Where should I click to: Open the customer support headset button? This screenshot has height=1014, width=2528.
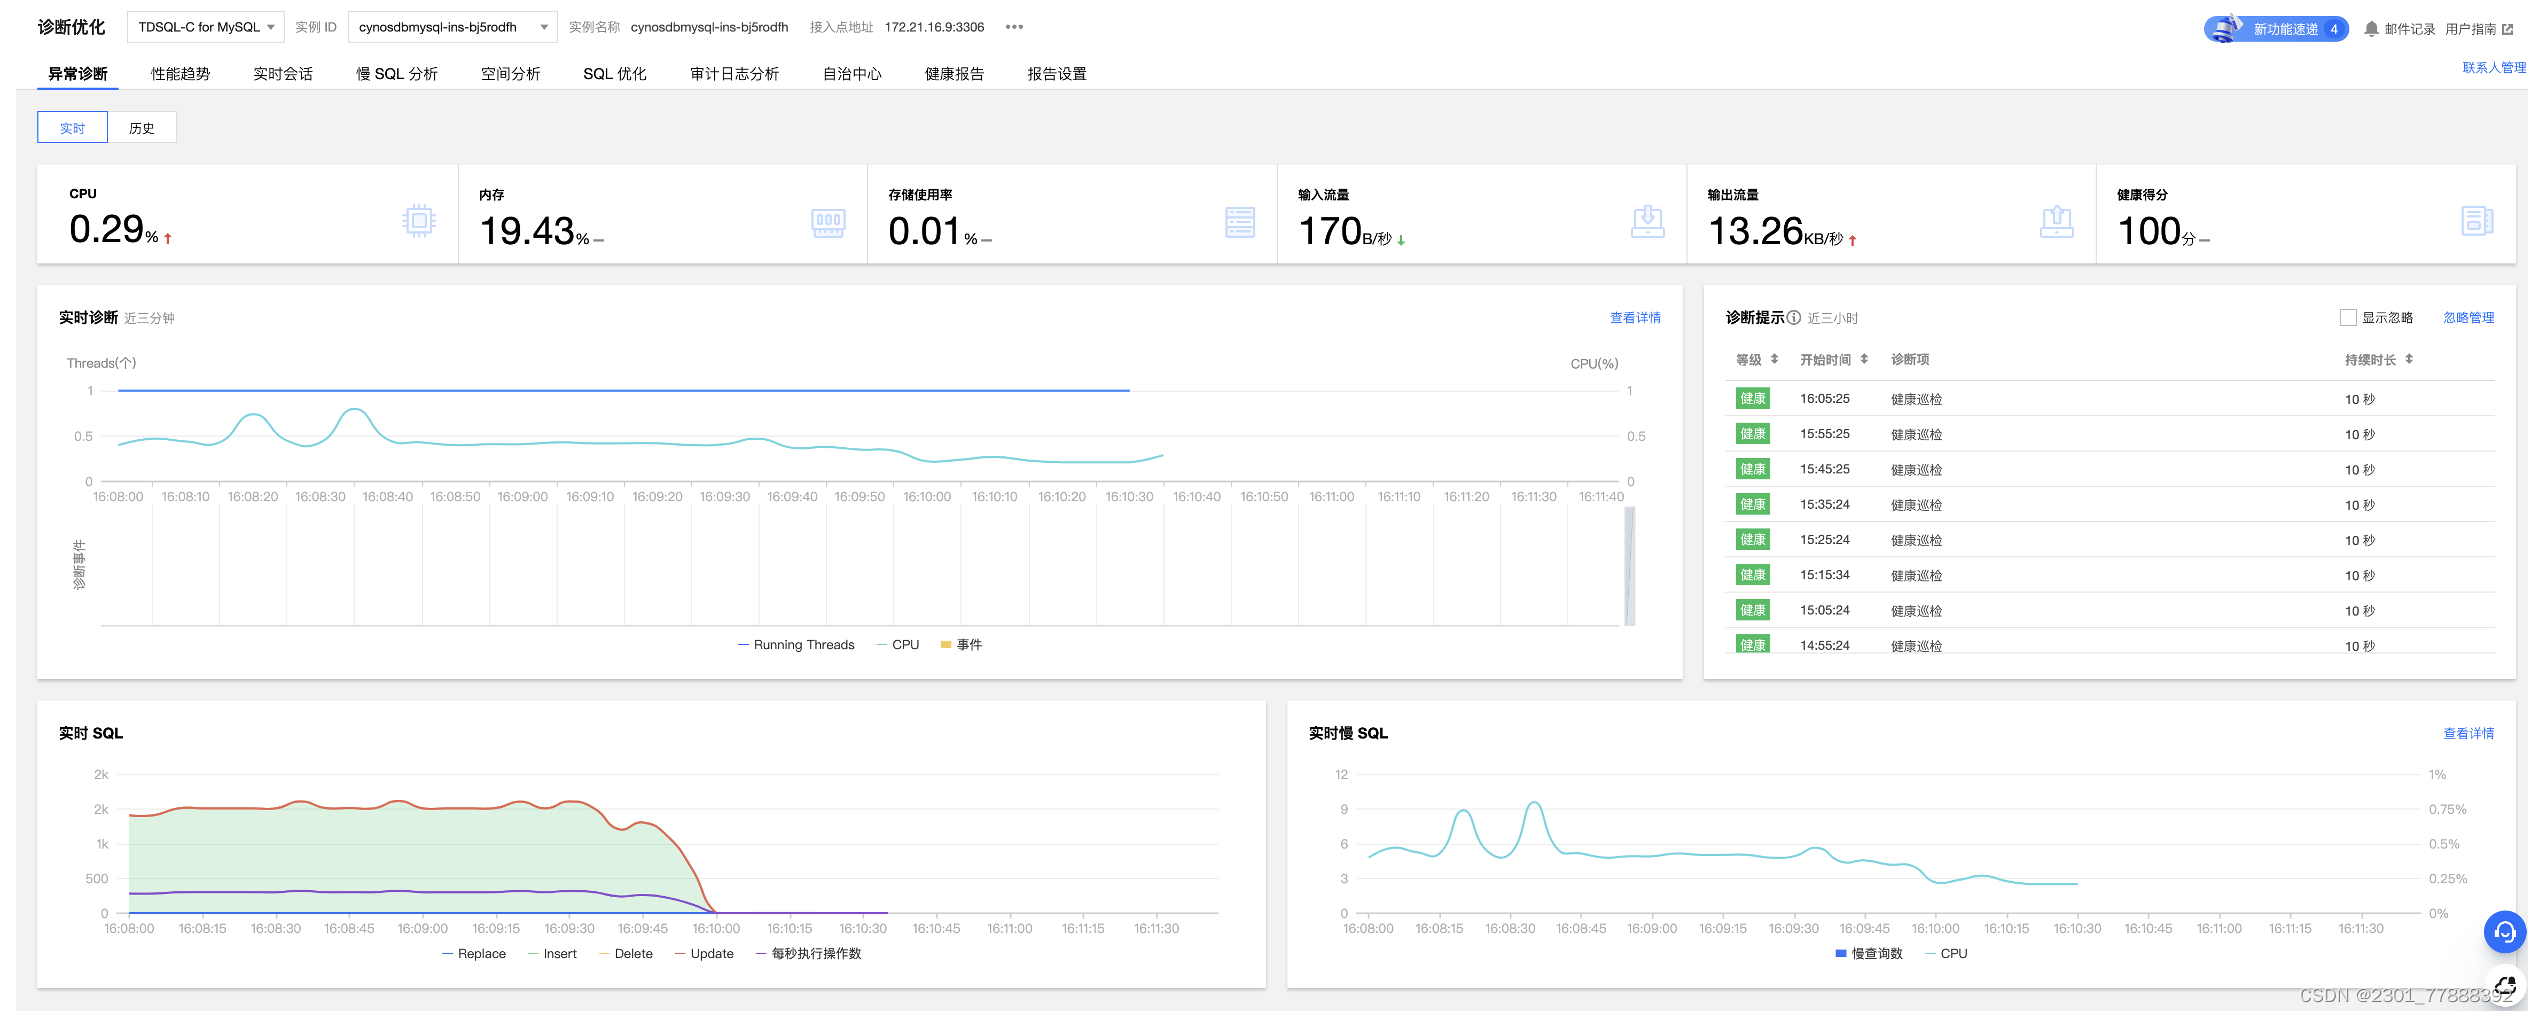pos(2505,932)
